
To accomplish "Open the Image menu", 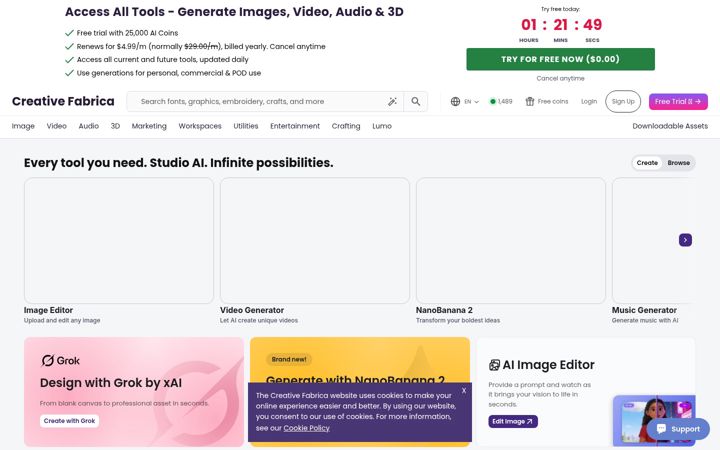I will point(23,126).
